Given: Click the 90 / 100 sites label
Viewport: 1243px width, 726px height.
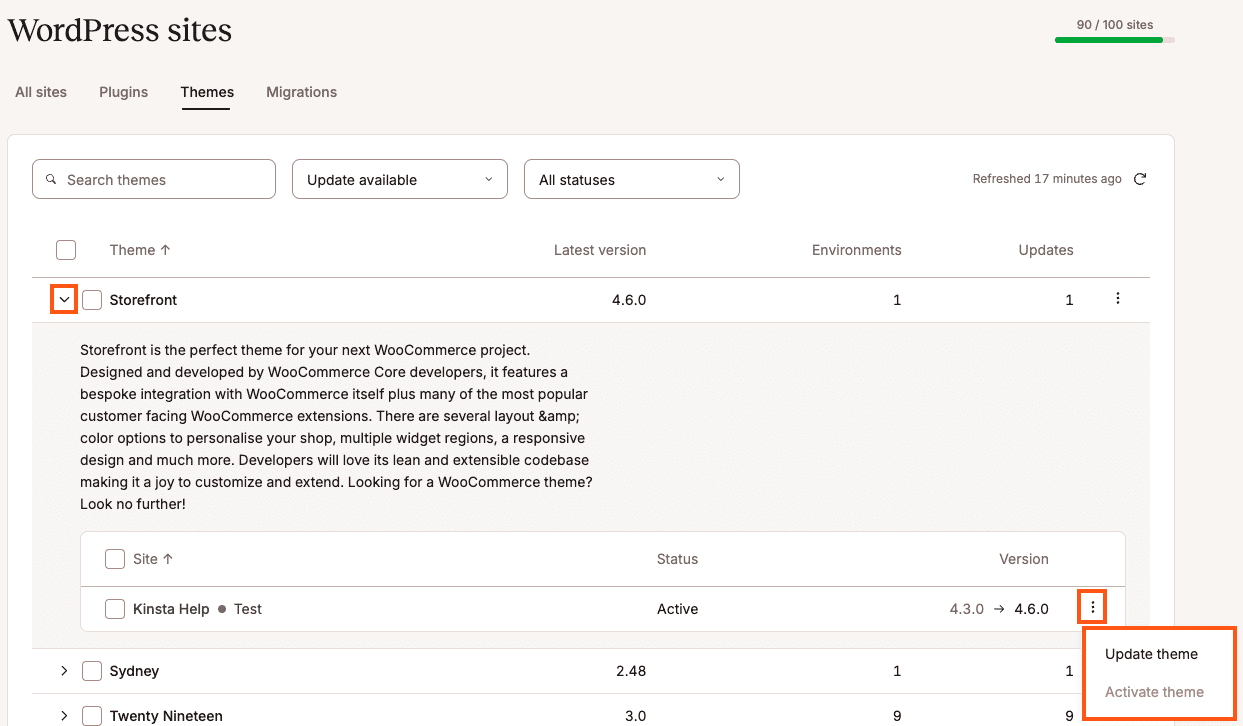Looking at the screenshot, I should pyautogui.click(x=1115, y=25).
